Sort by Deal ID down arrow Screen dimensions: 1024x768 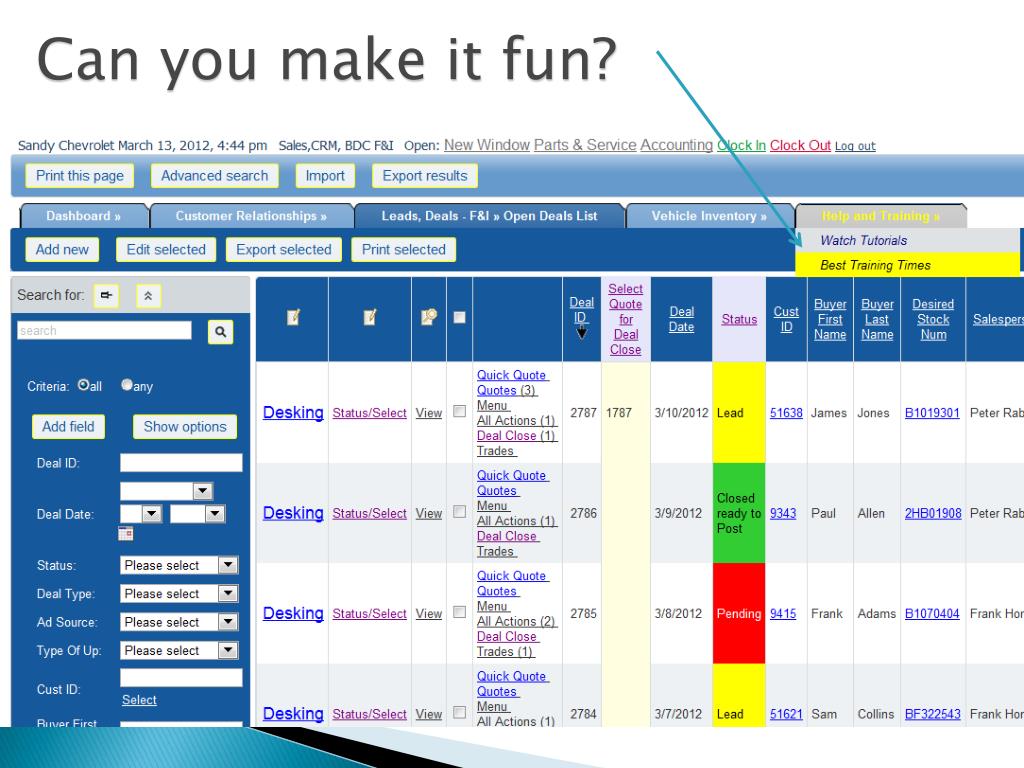[581, 333]
